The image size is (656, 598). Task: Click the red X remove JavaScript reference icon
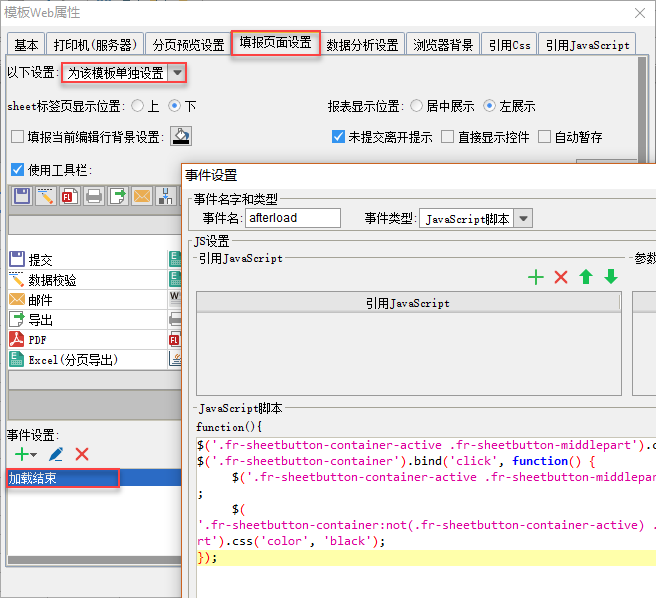pyautogui.click(x=561, y=277)
